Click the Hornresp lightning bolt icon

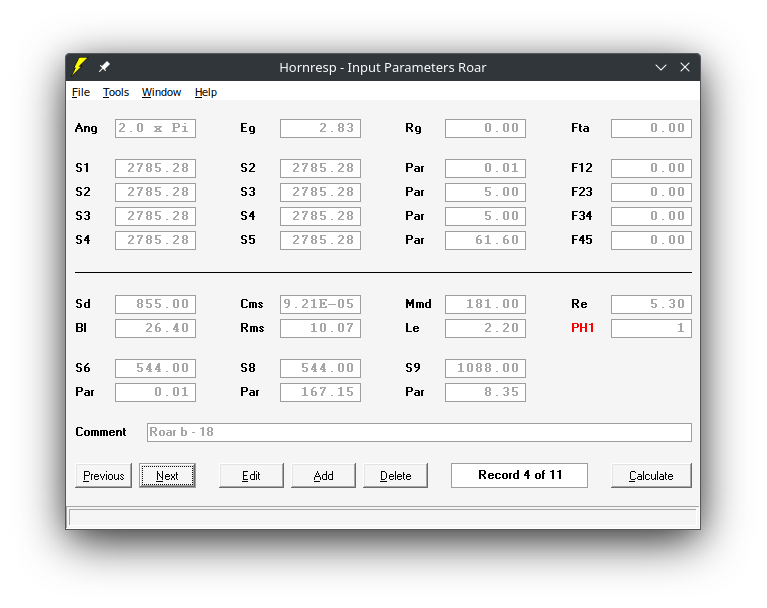click(x=79, y=67)
